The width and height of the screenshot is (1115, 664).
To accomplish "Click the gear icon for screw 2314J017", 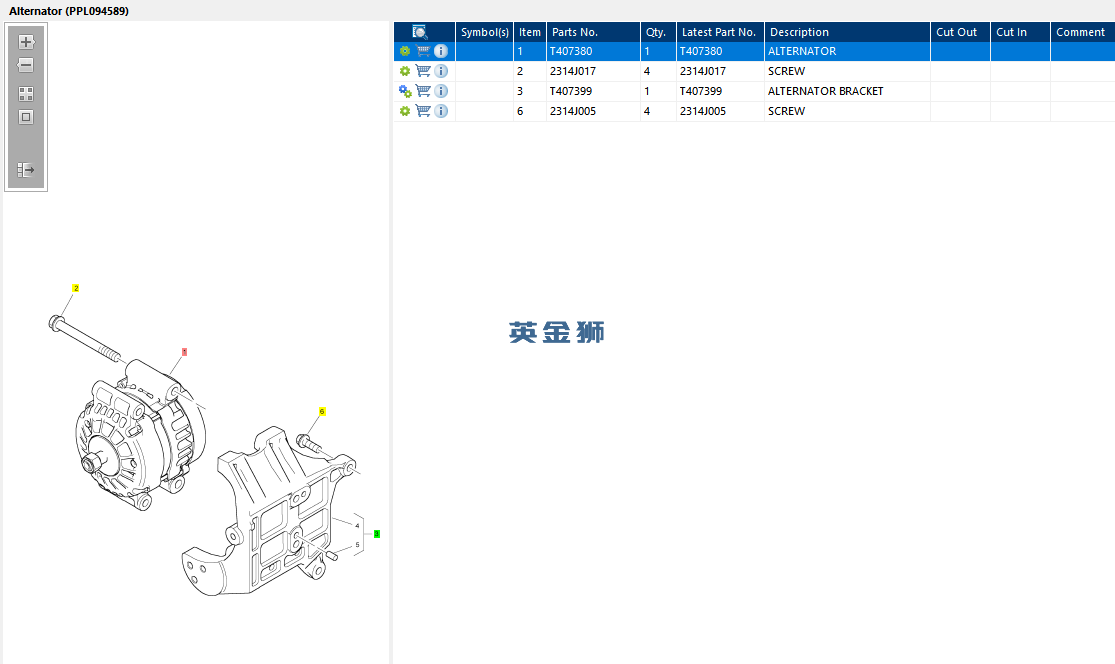I will click(405, 71).
